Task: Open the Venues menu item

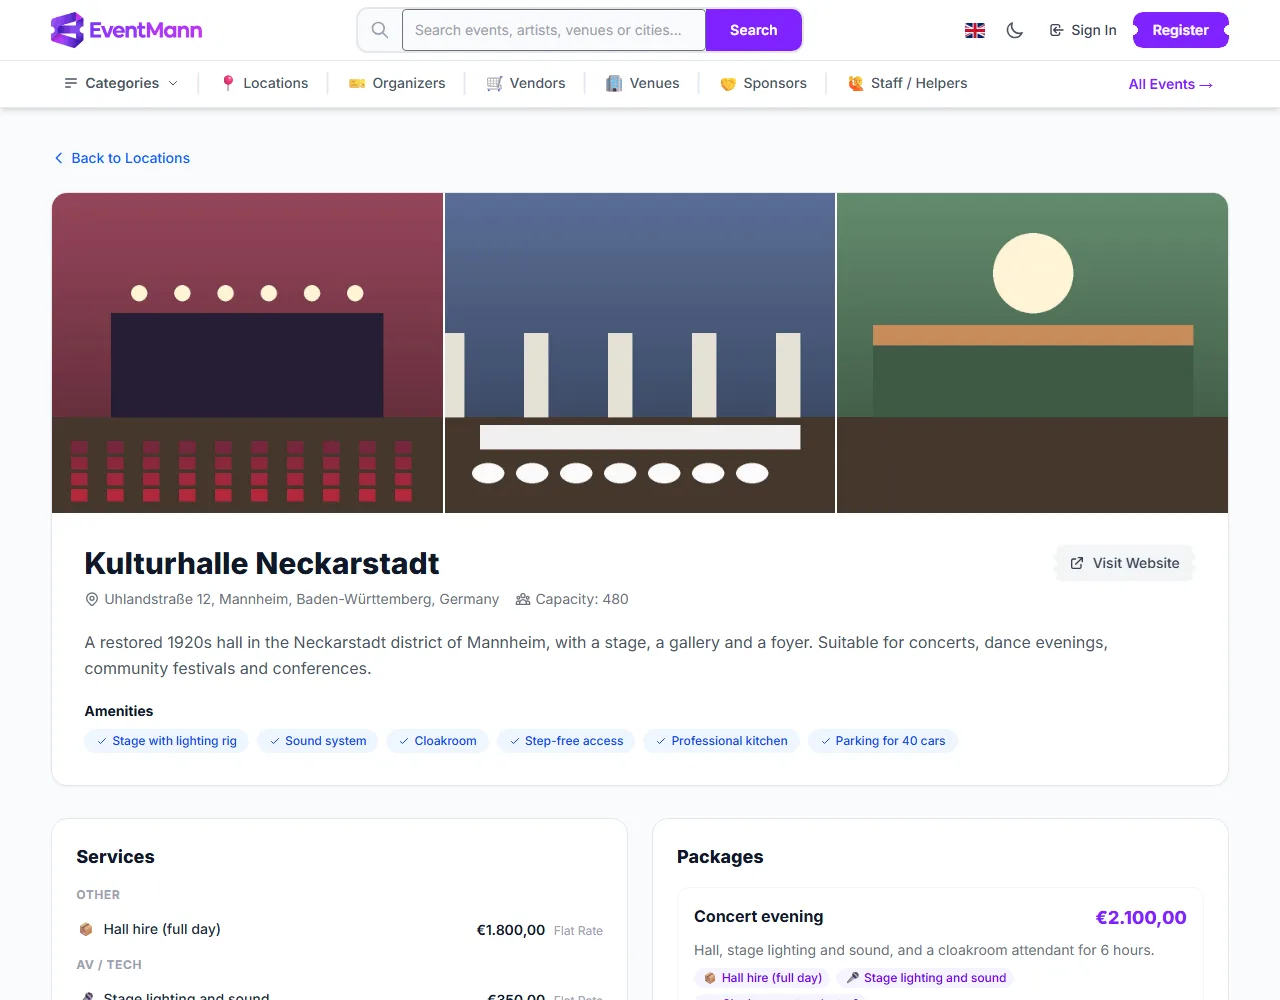Action: point(643,83)
